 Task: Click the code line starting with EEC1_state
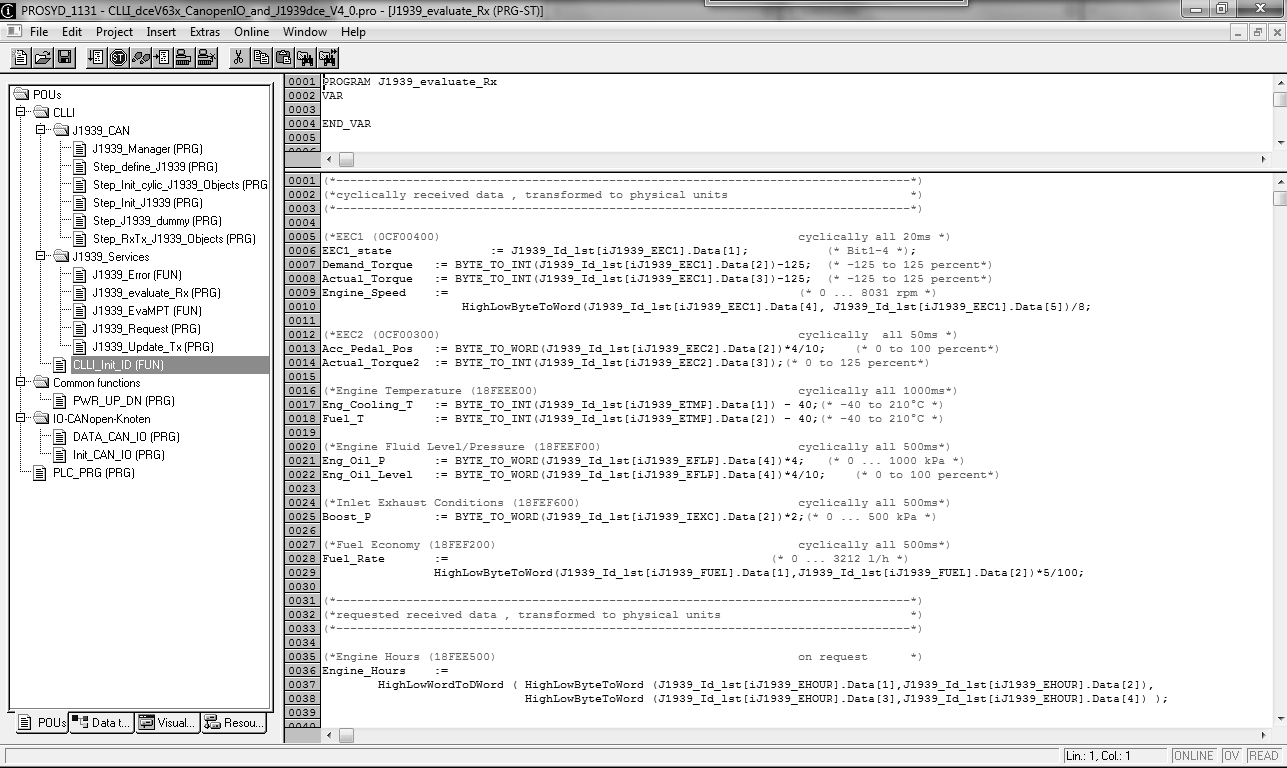pyautogui.click(x=619, y=251)
